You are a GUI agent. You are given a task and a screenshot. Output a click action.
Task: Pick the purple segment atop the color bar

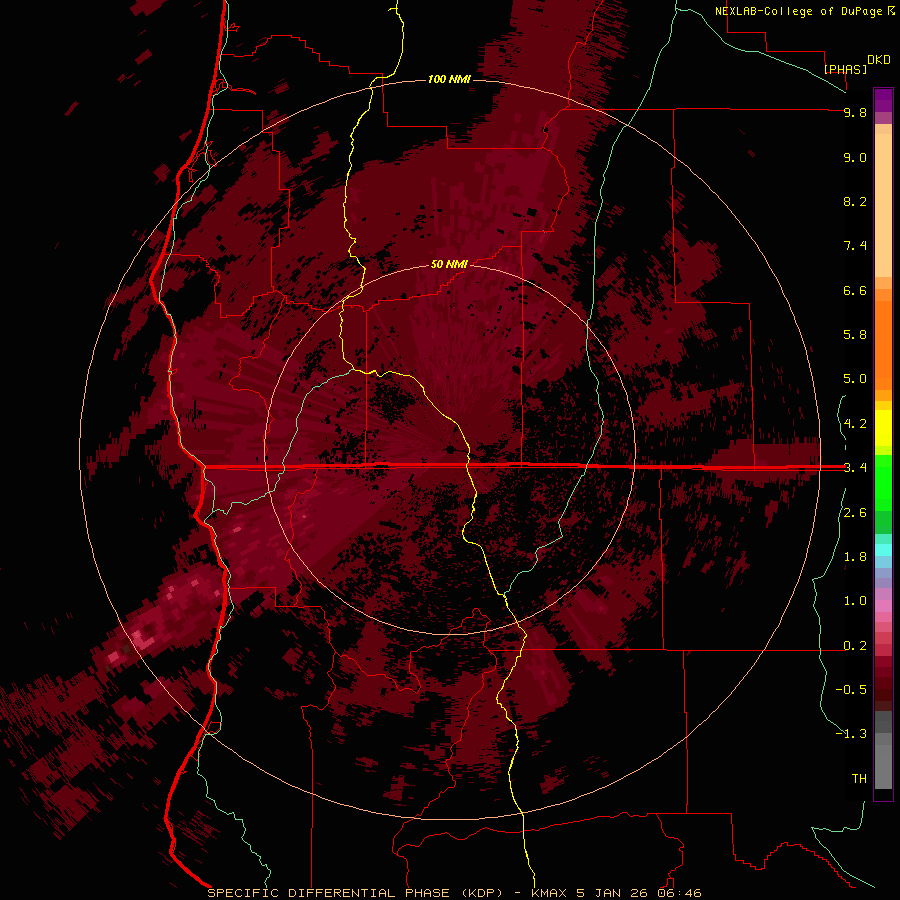click(883, 100)
